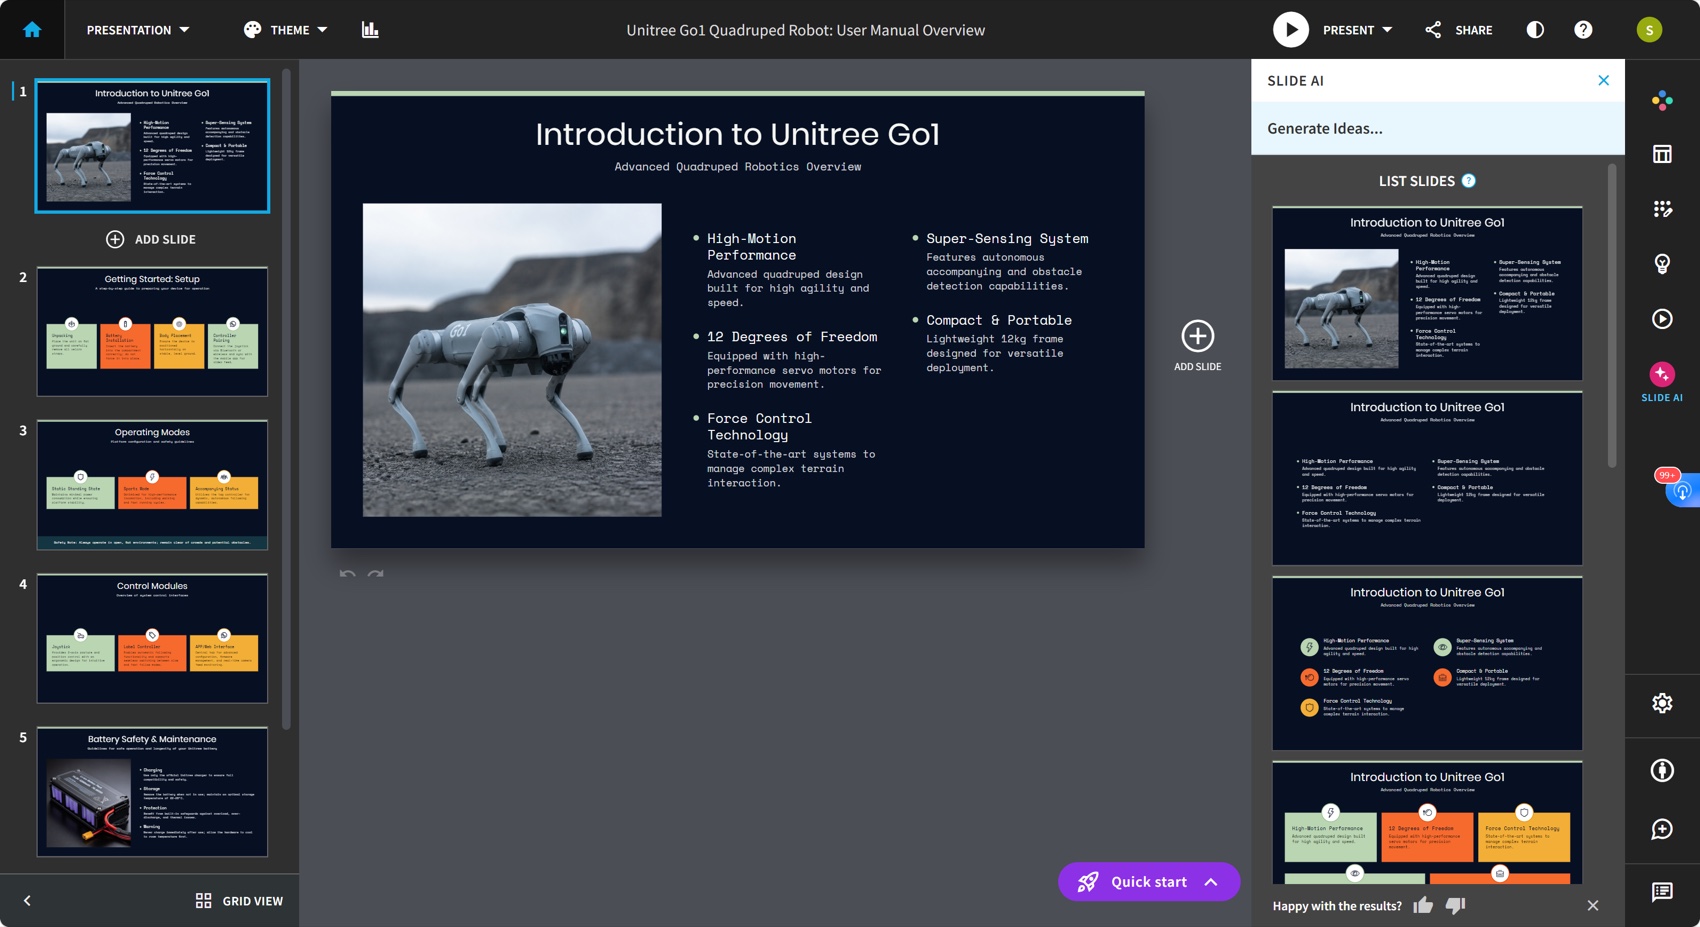This screenshot has width=1700, height=927.
Task: Open the speaker notes icon in sidebar
Action: click(1662, 892)
